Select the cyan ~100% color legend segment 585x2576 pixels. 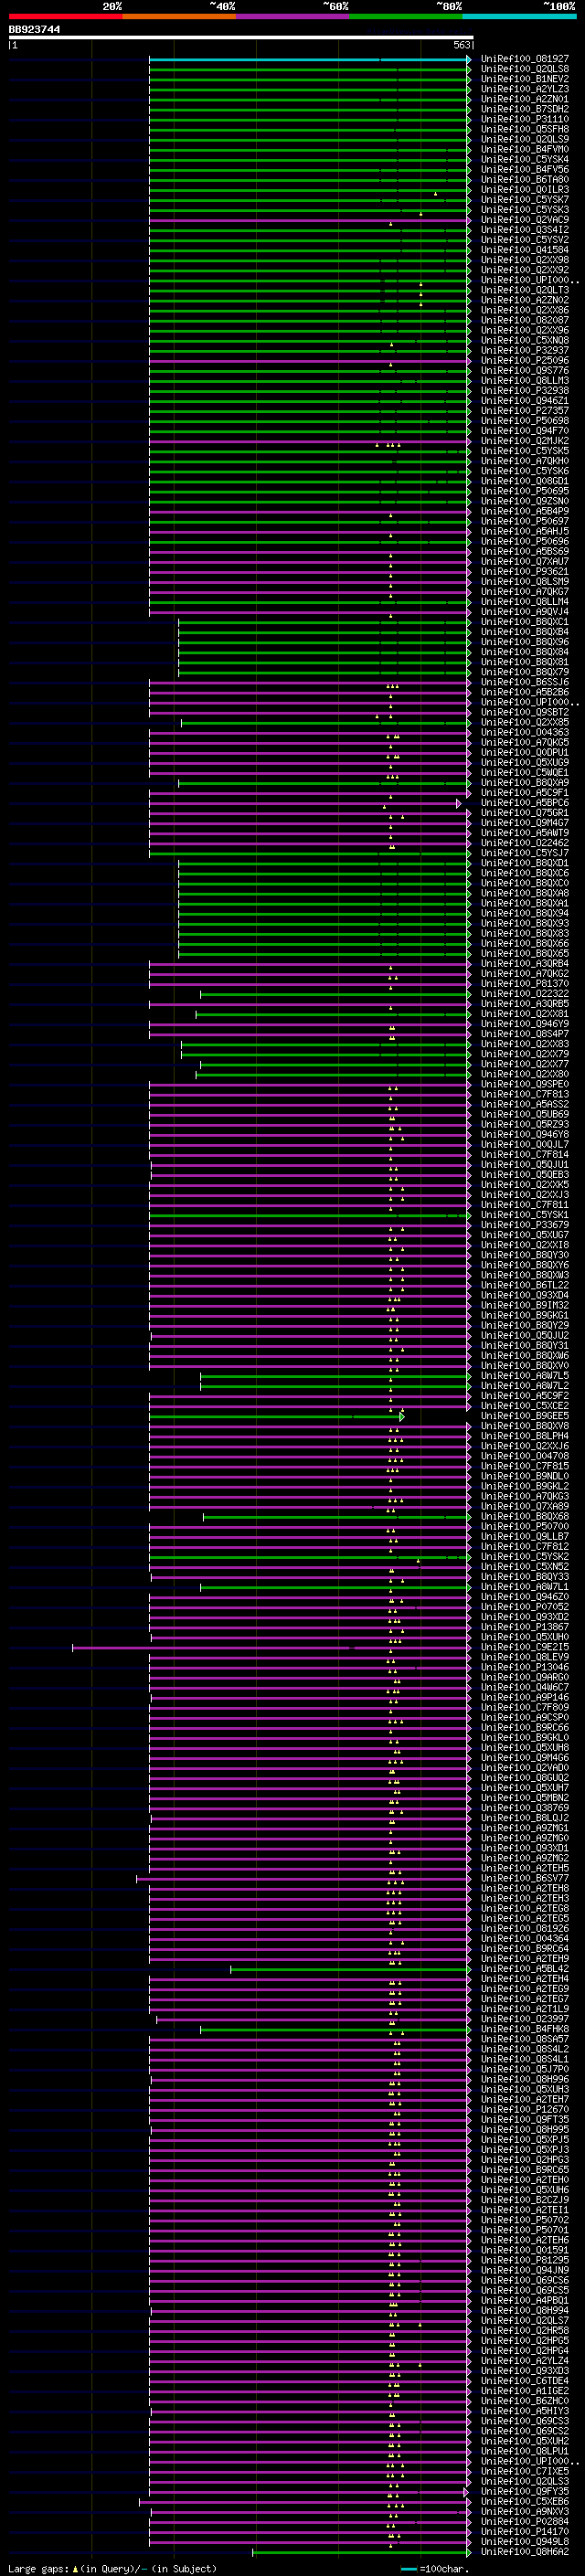click(520, 16)
